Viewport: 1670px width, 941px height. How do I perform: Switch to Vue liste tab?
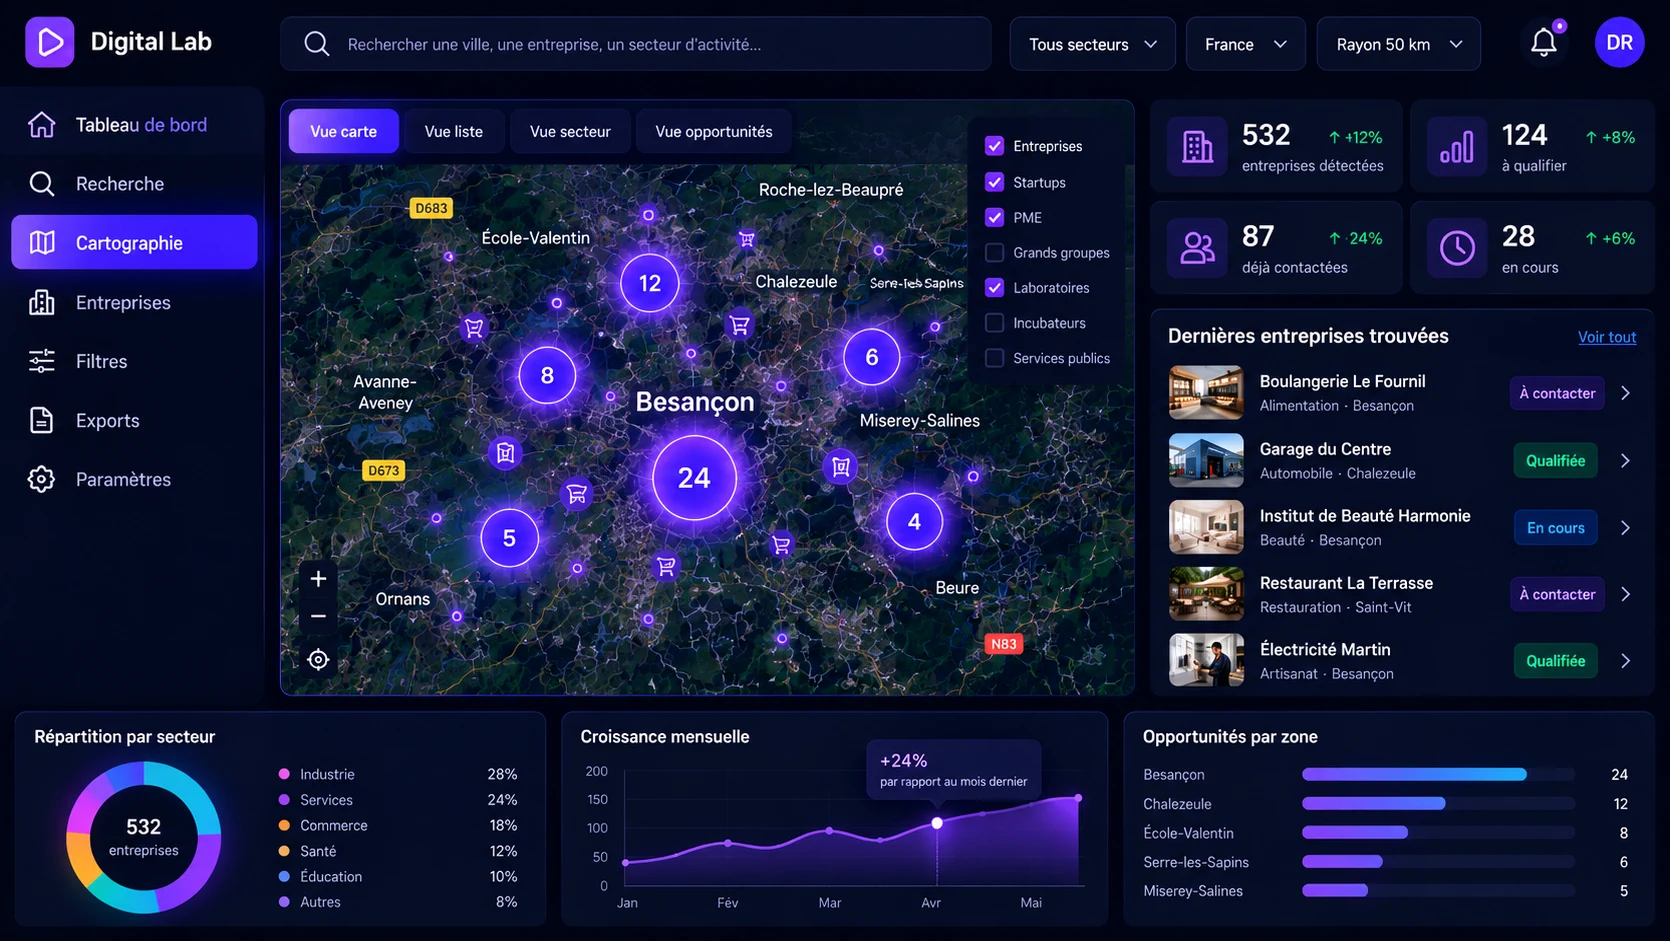454,131
